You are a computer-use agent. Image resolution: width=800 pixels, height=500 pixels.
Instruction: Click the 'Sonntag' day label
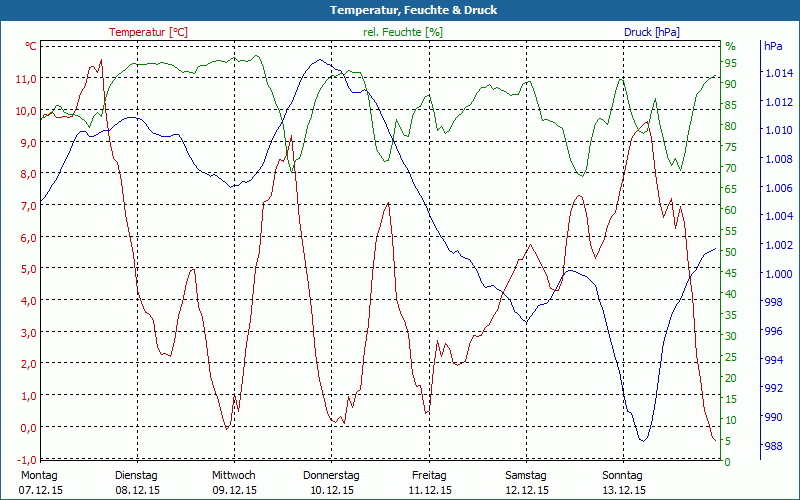(x=622, y=475)
